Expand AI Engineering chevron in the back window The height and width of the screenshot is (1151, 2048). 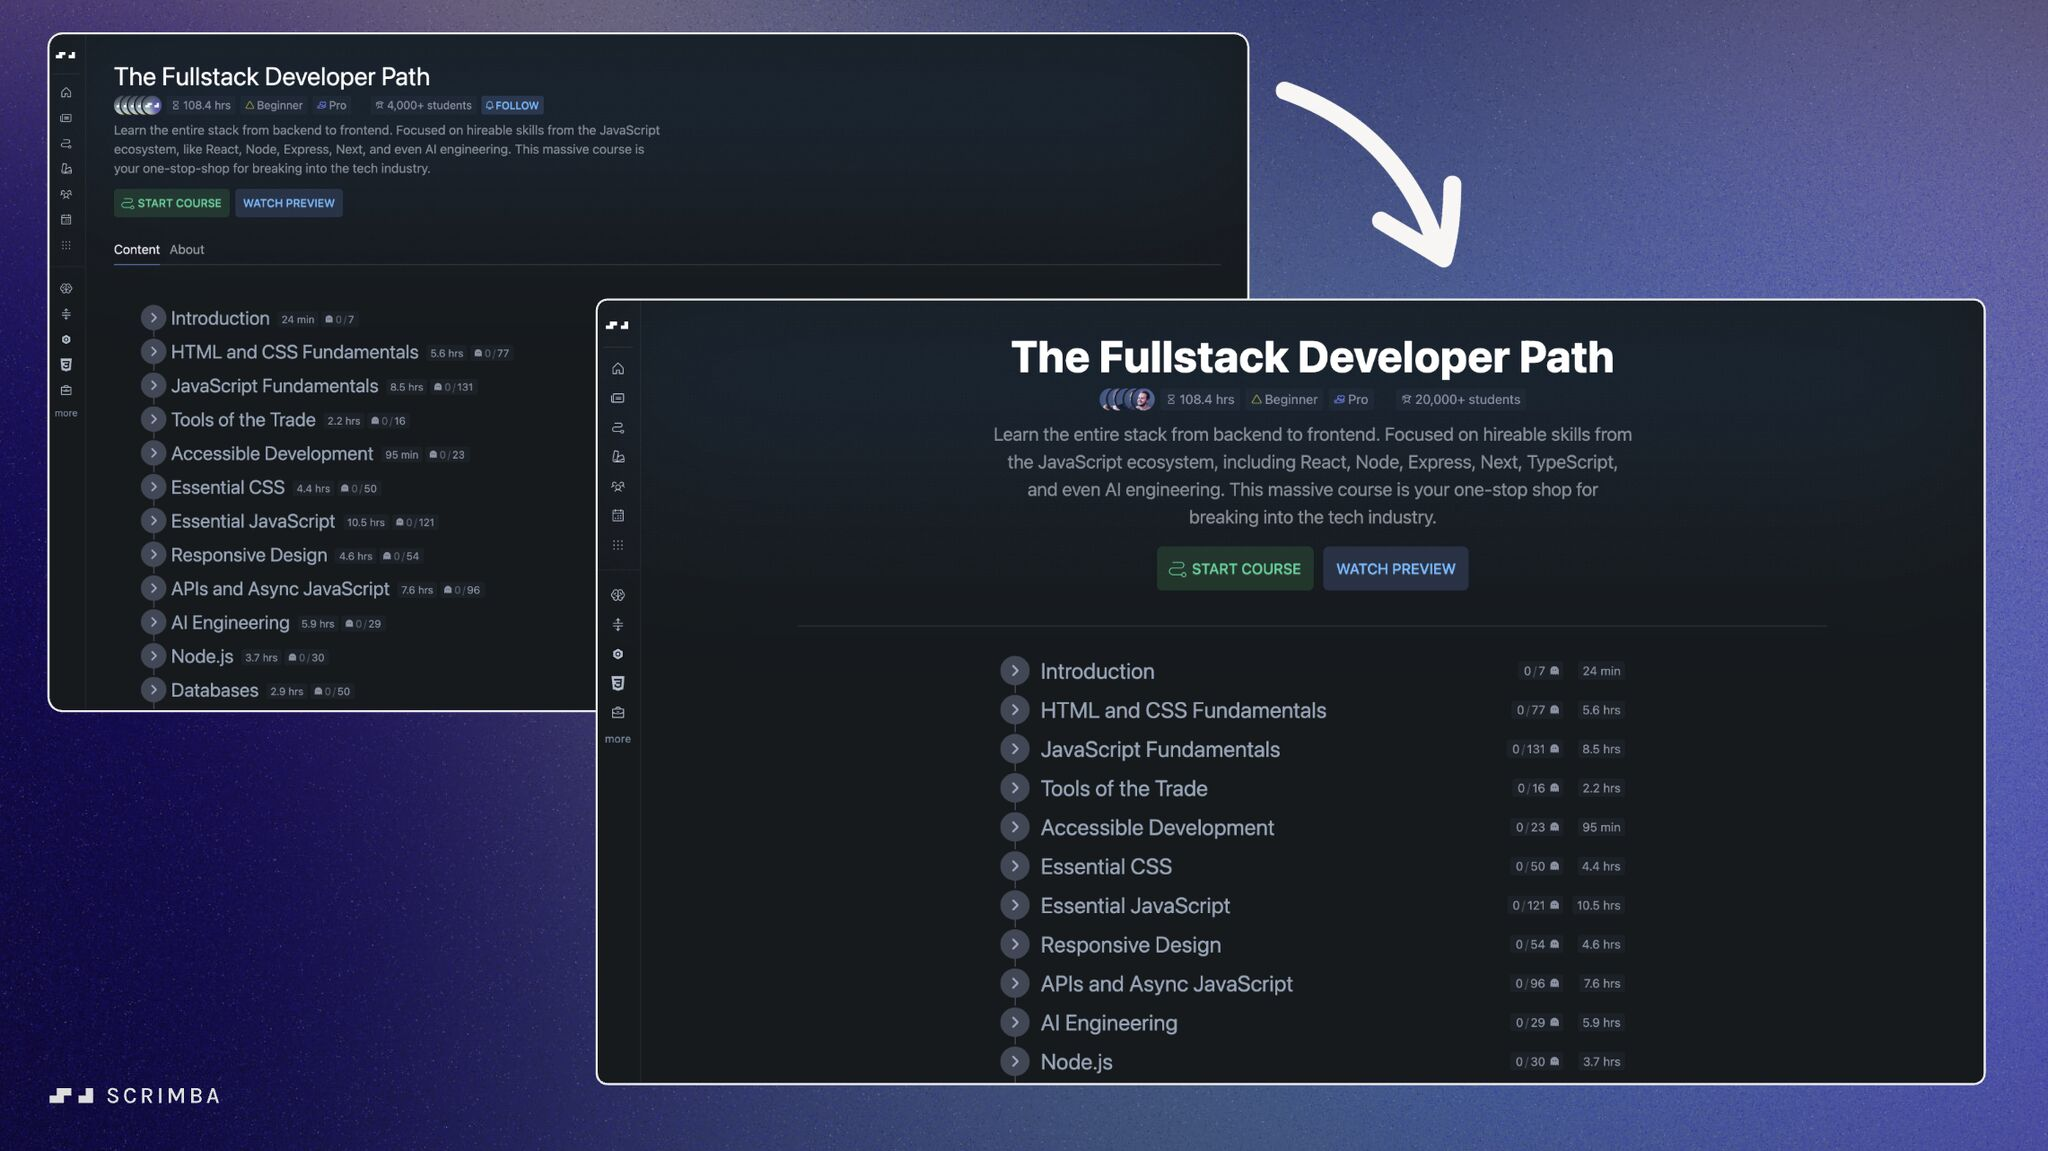153,622
